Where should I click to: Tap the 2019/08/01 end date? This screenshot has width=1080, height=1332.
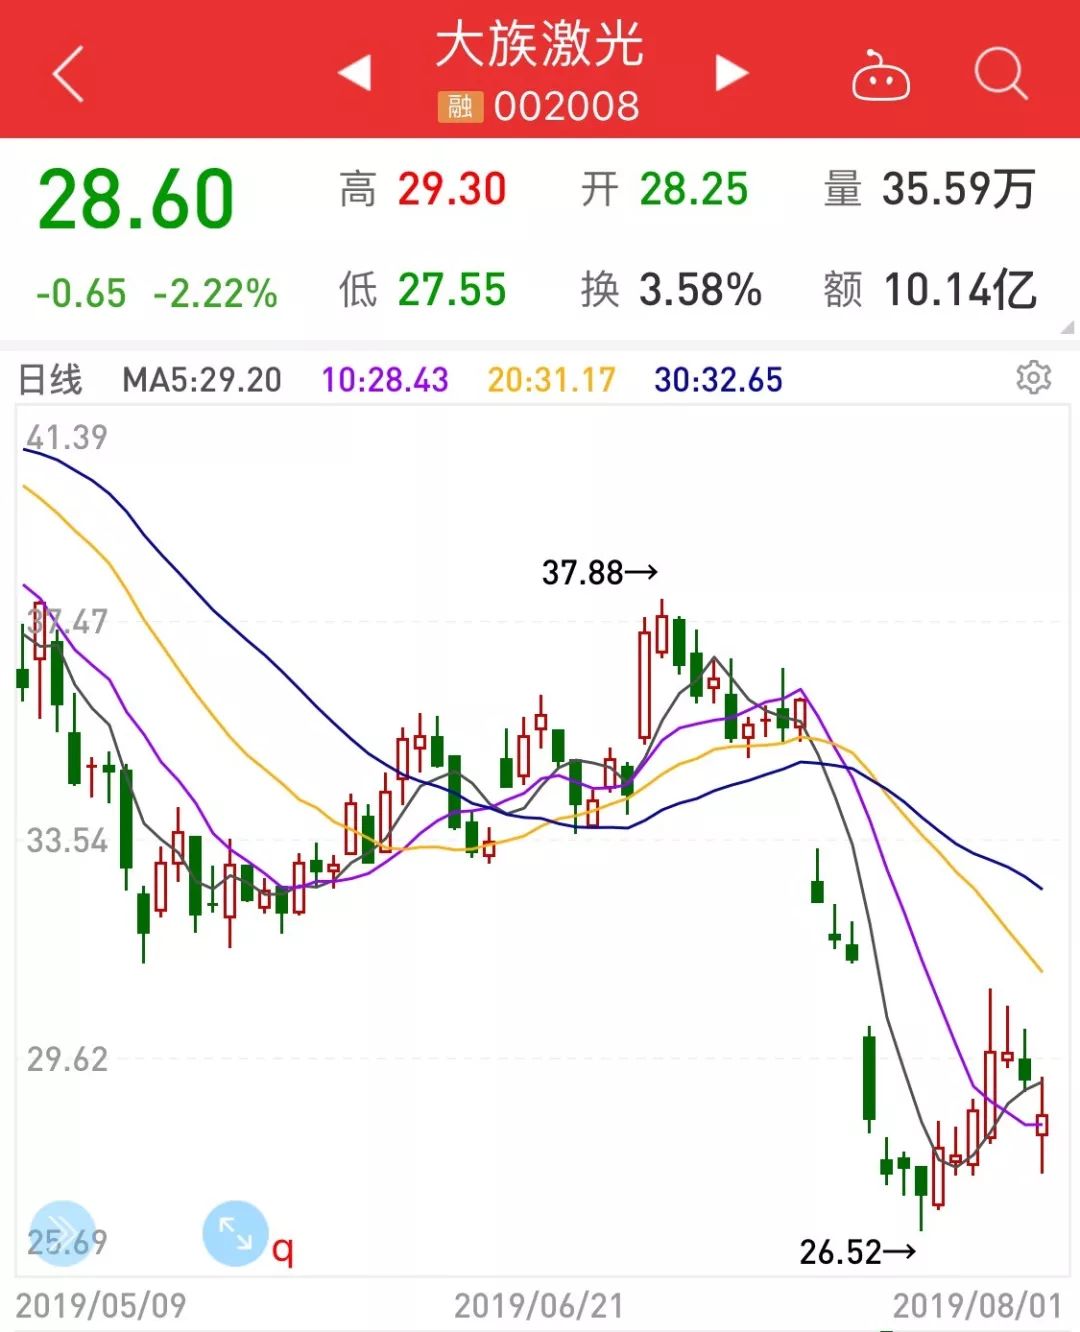tap(977, 1305)
